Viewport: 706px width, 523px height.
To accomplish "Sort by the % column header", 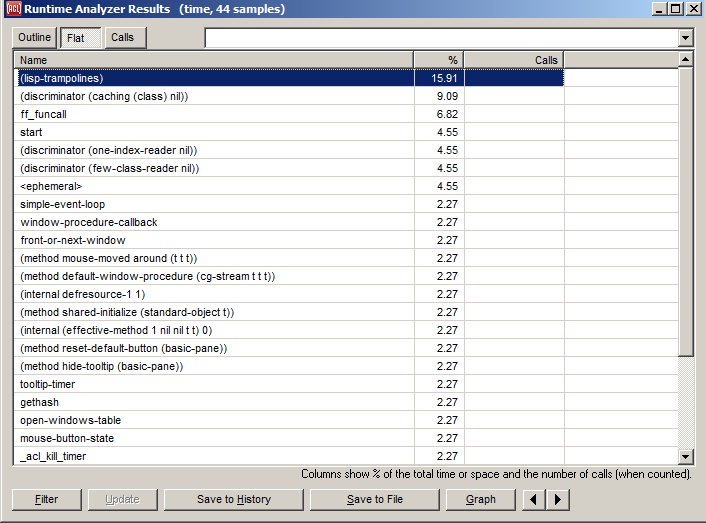I will click(439, 60).
